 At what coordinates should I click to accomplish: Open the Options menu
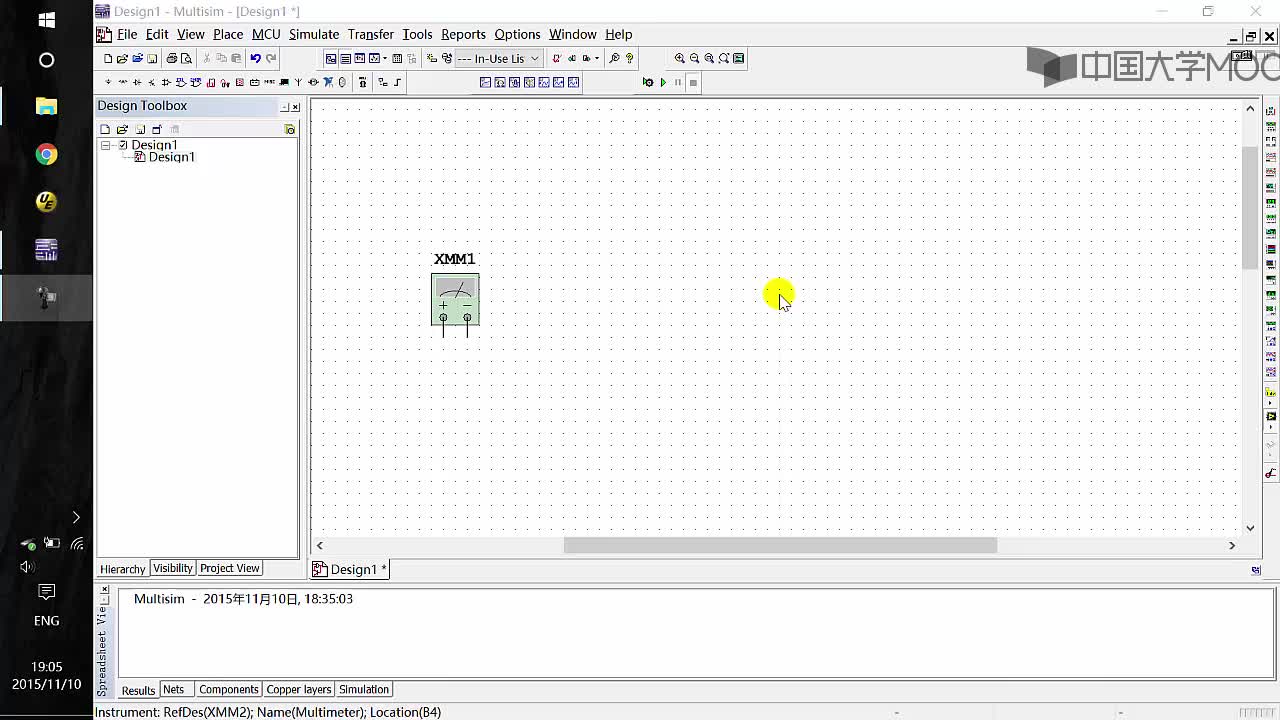tap(517, 34)
